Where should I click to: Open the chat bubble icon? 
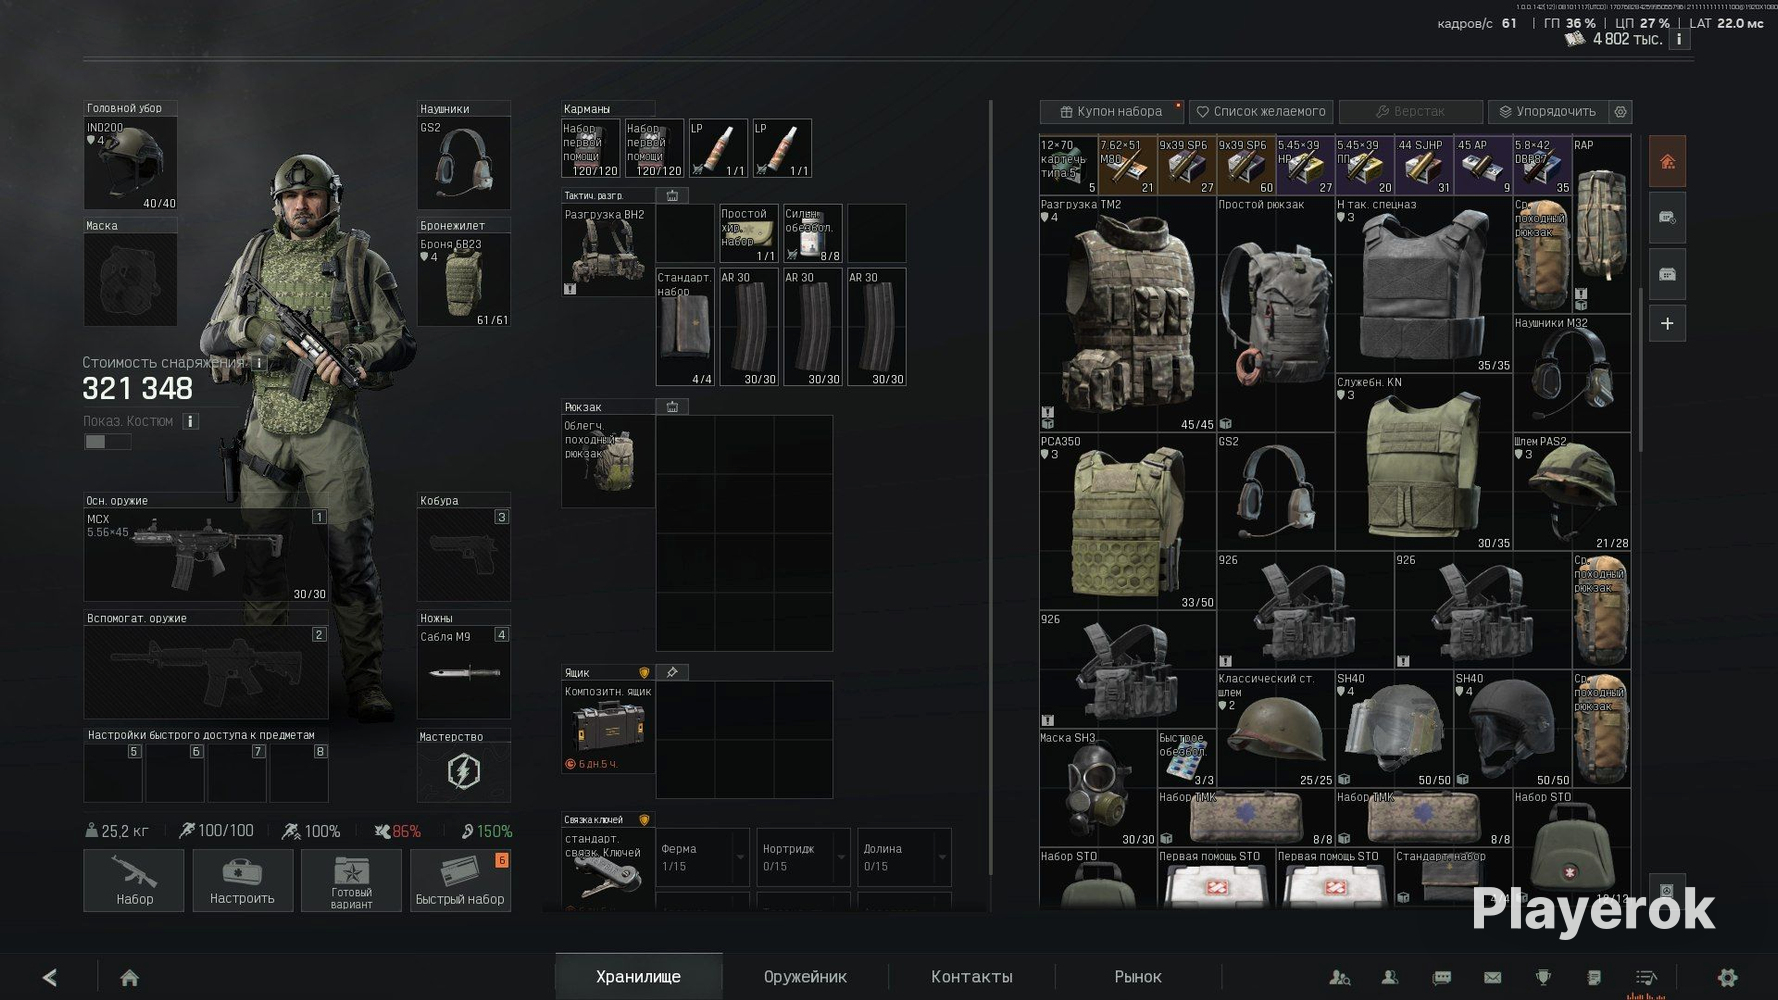click(1442, 977)
